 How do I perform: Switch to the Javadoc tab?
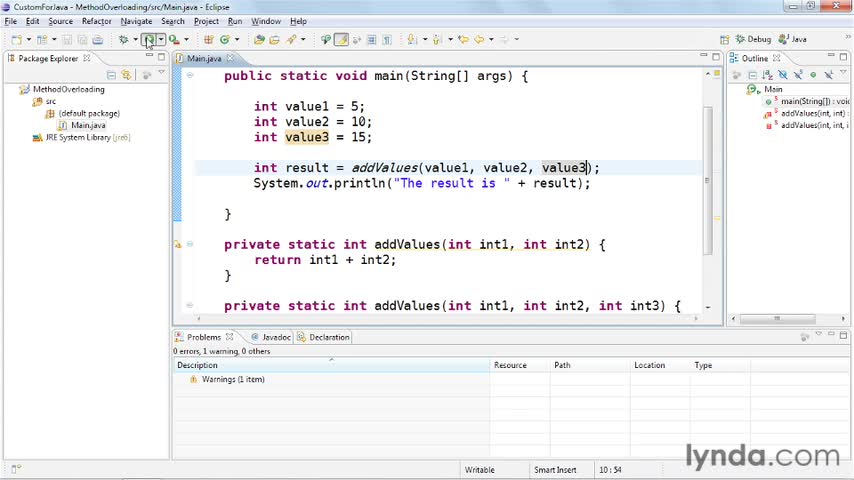(271, 337)
